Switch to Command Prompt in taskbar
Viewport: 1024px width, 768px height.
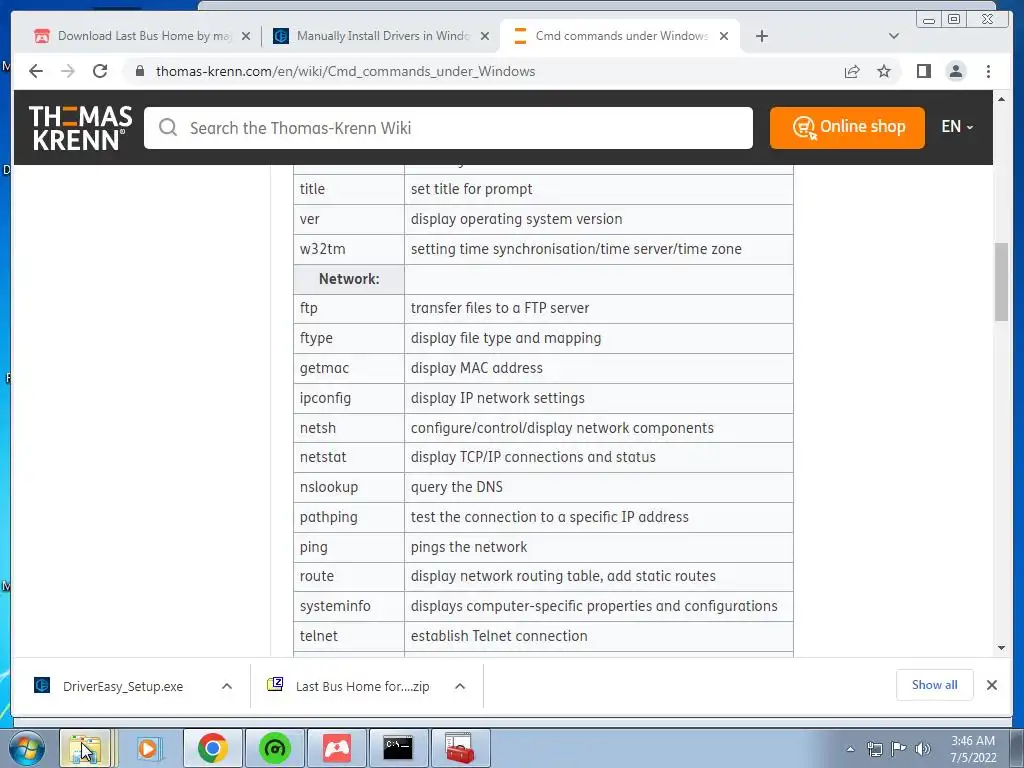[398, 748]
